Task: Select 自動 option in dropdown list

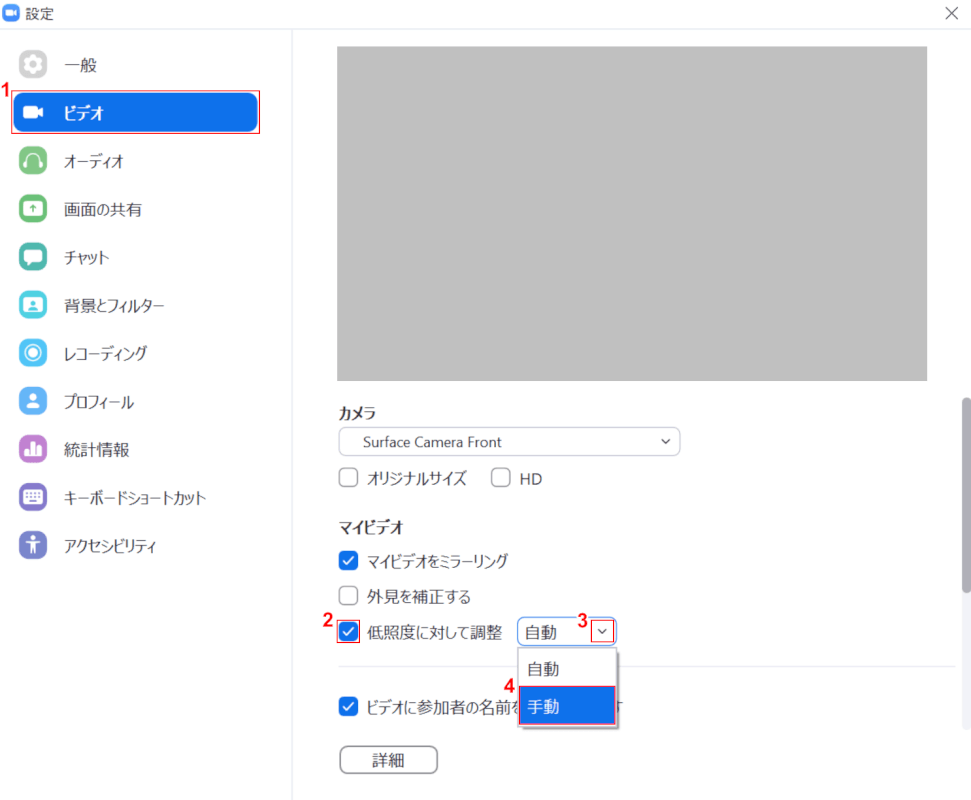Action: click(566, 669)
